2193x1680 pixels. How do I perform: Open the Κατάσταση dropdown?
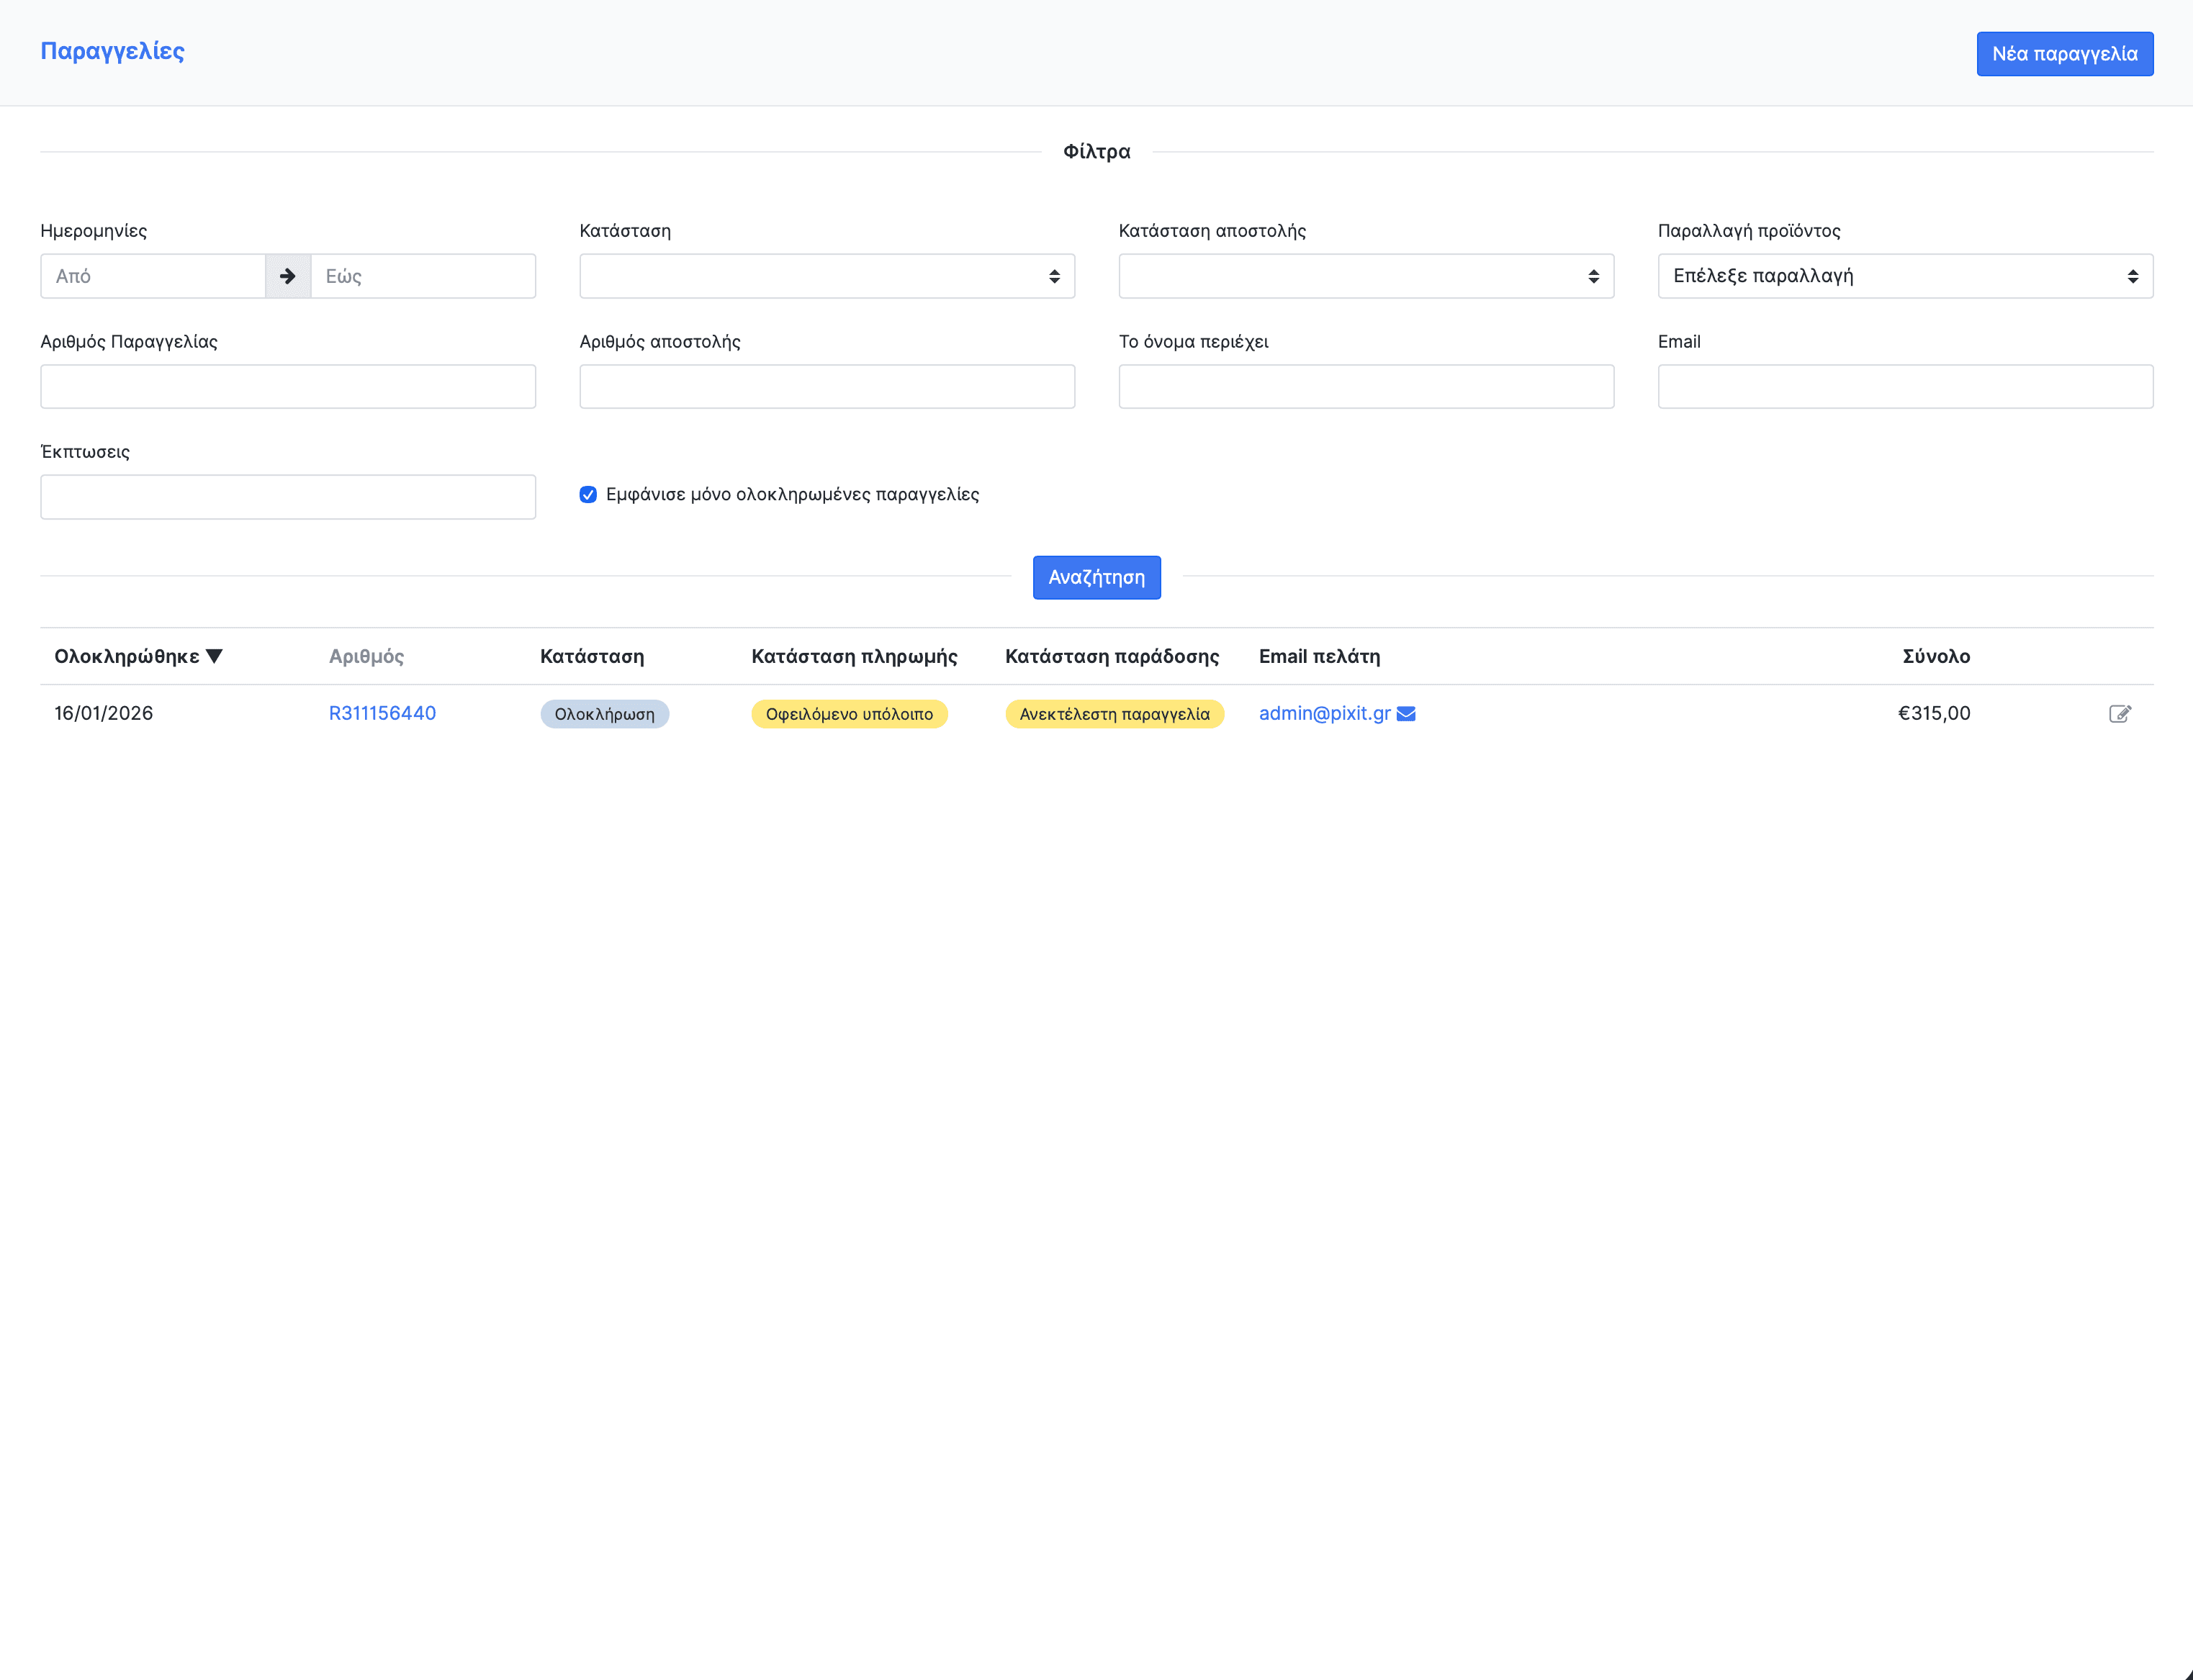click(826, 276)
